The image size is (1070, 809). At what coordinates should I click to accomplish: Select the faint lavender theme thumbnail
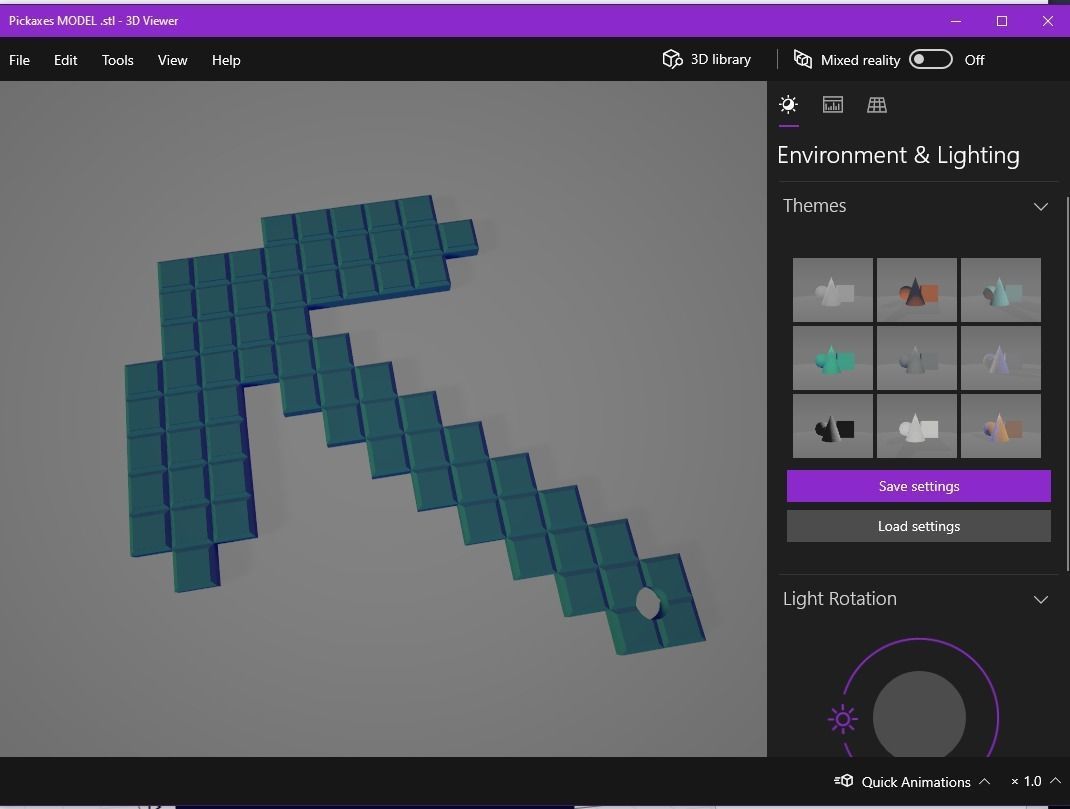pyautogui.click(x=1000, y=358)
